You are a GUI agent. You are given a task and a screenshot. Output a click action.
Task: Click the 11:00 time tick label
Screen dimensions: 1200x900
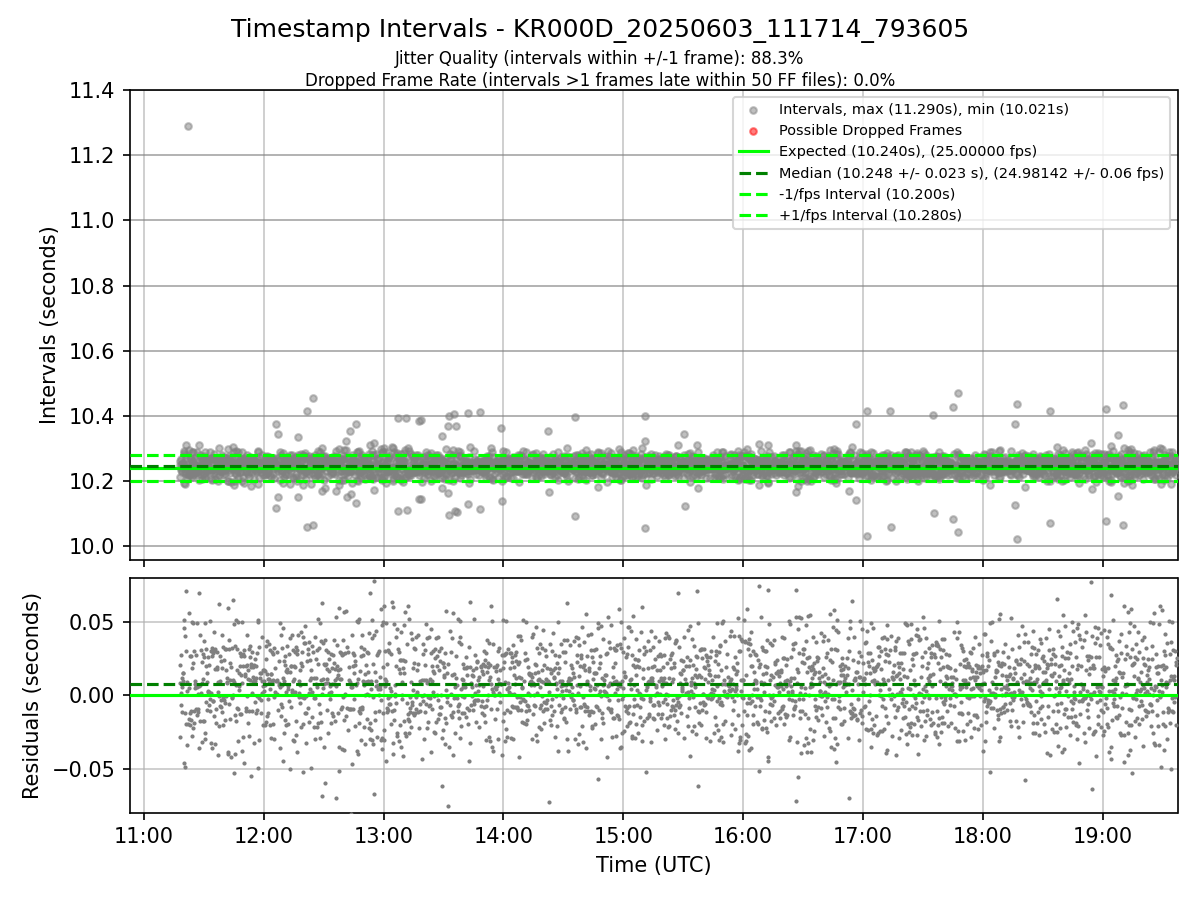click(144, 835)
